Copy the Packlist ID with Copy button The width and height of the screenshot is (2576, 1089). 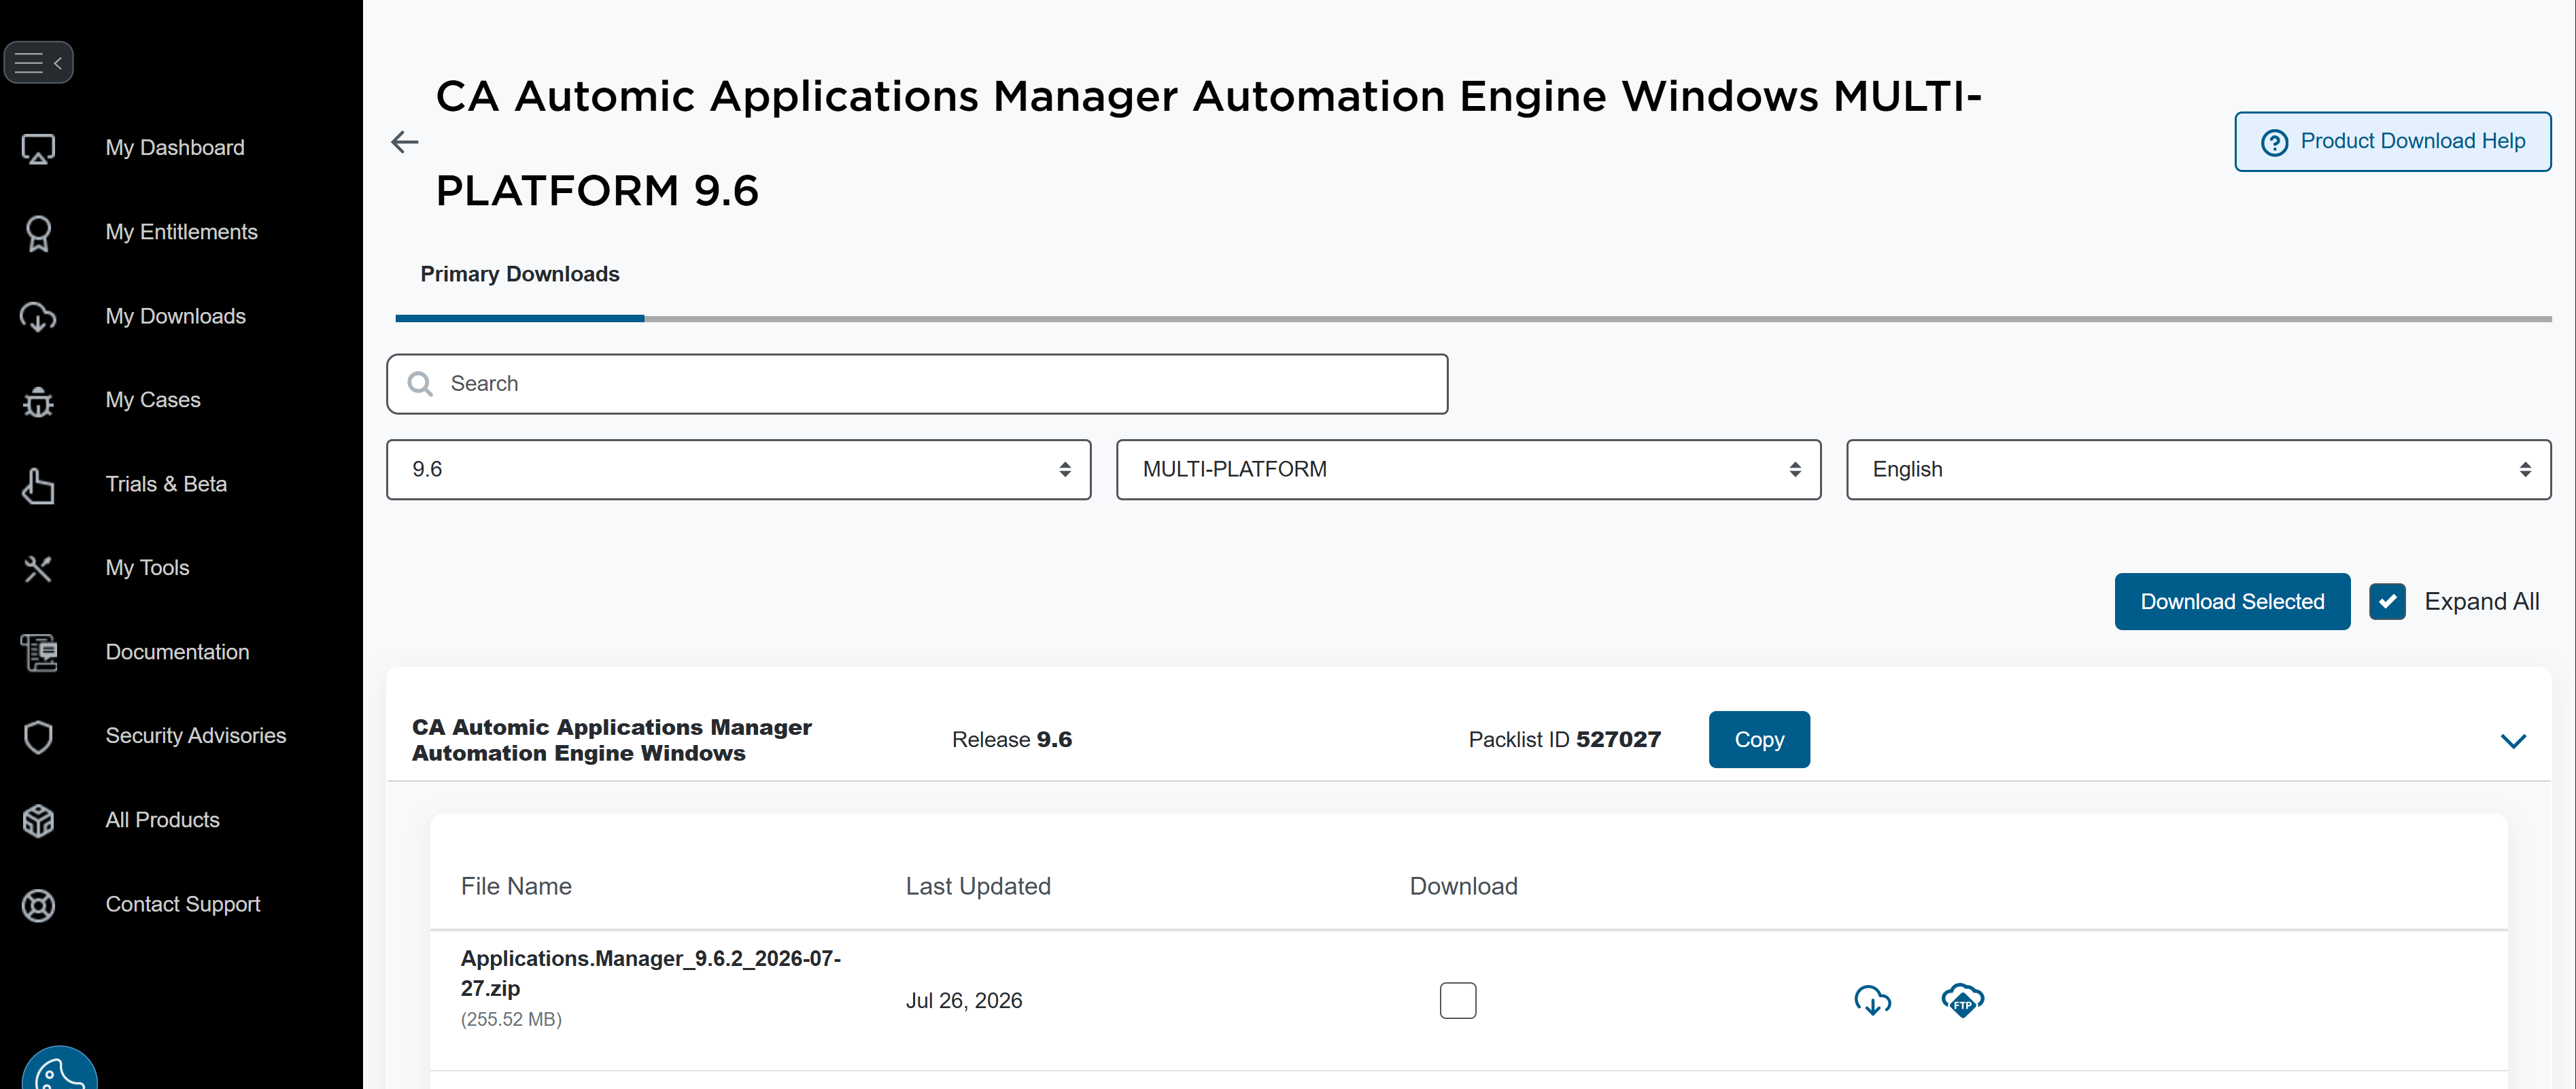[x=1759, y=740]
